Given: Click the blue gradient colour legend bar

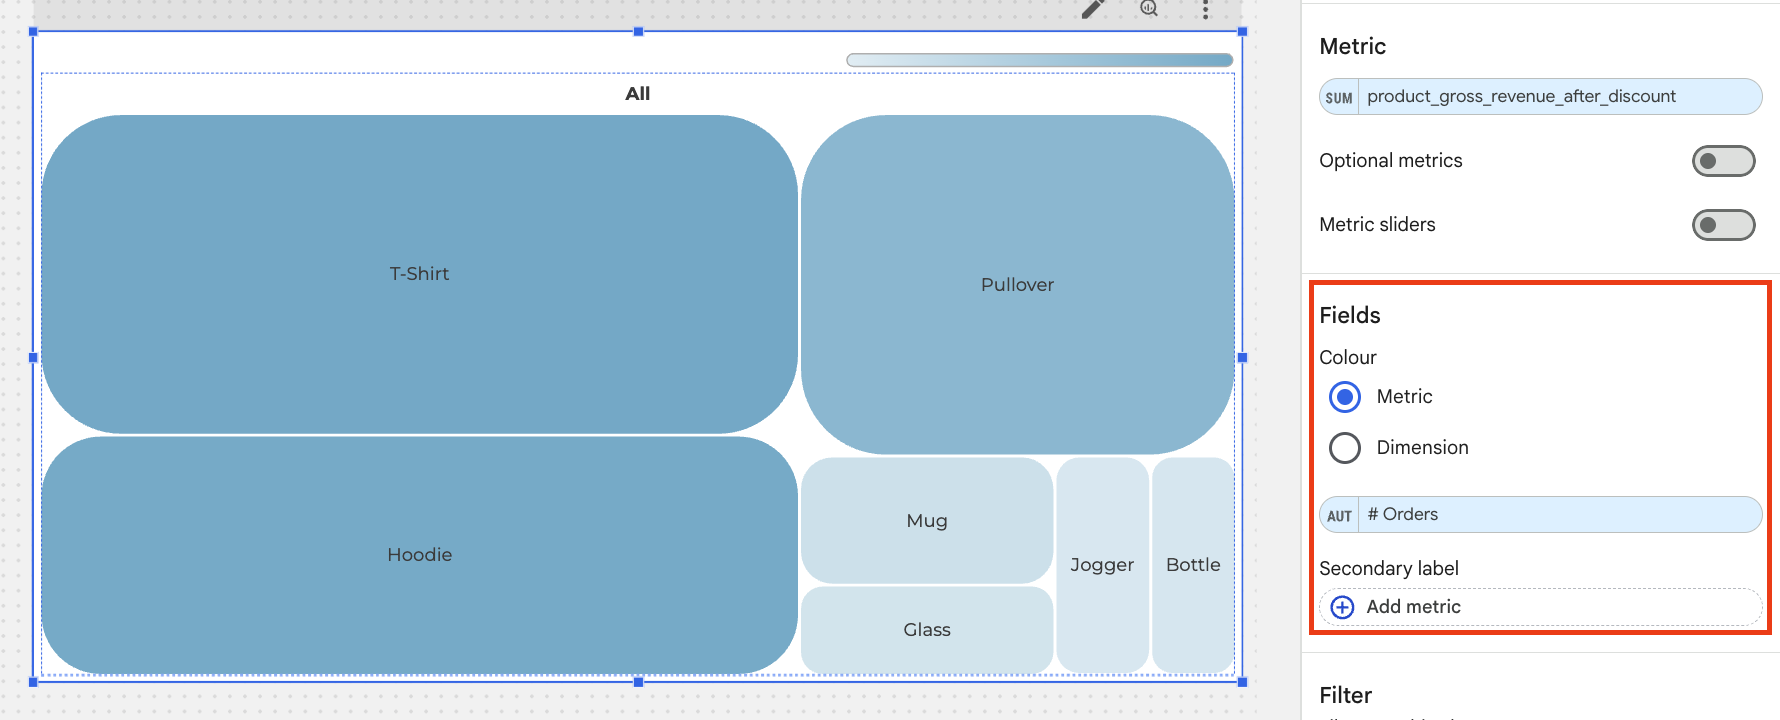Looking at the screenshot, I should [x=1039, y=60].
